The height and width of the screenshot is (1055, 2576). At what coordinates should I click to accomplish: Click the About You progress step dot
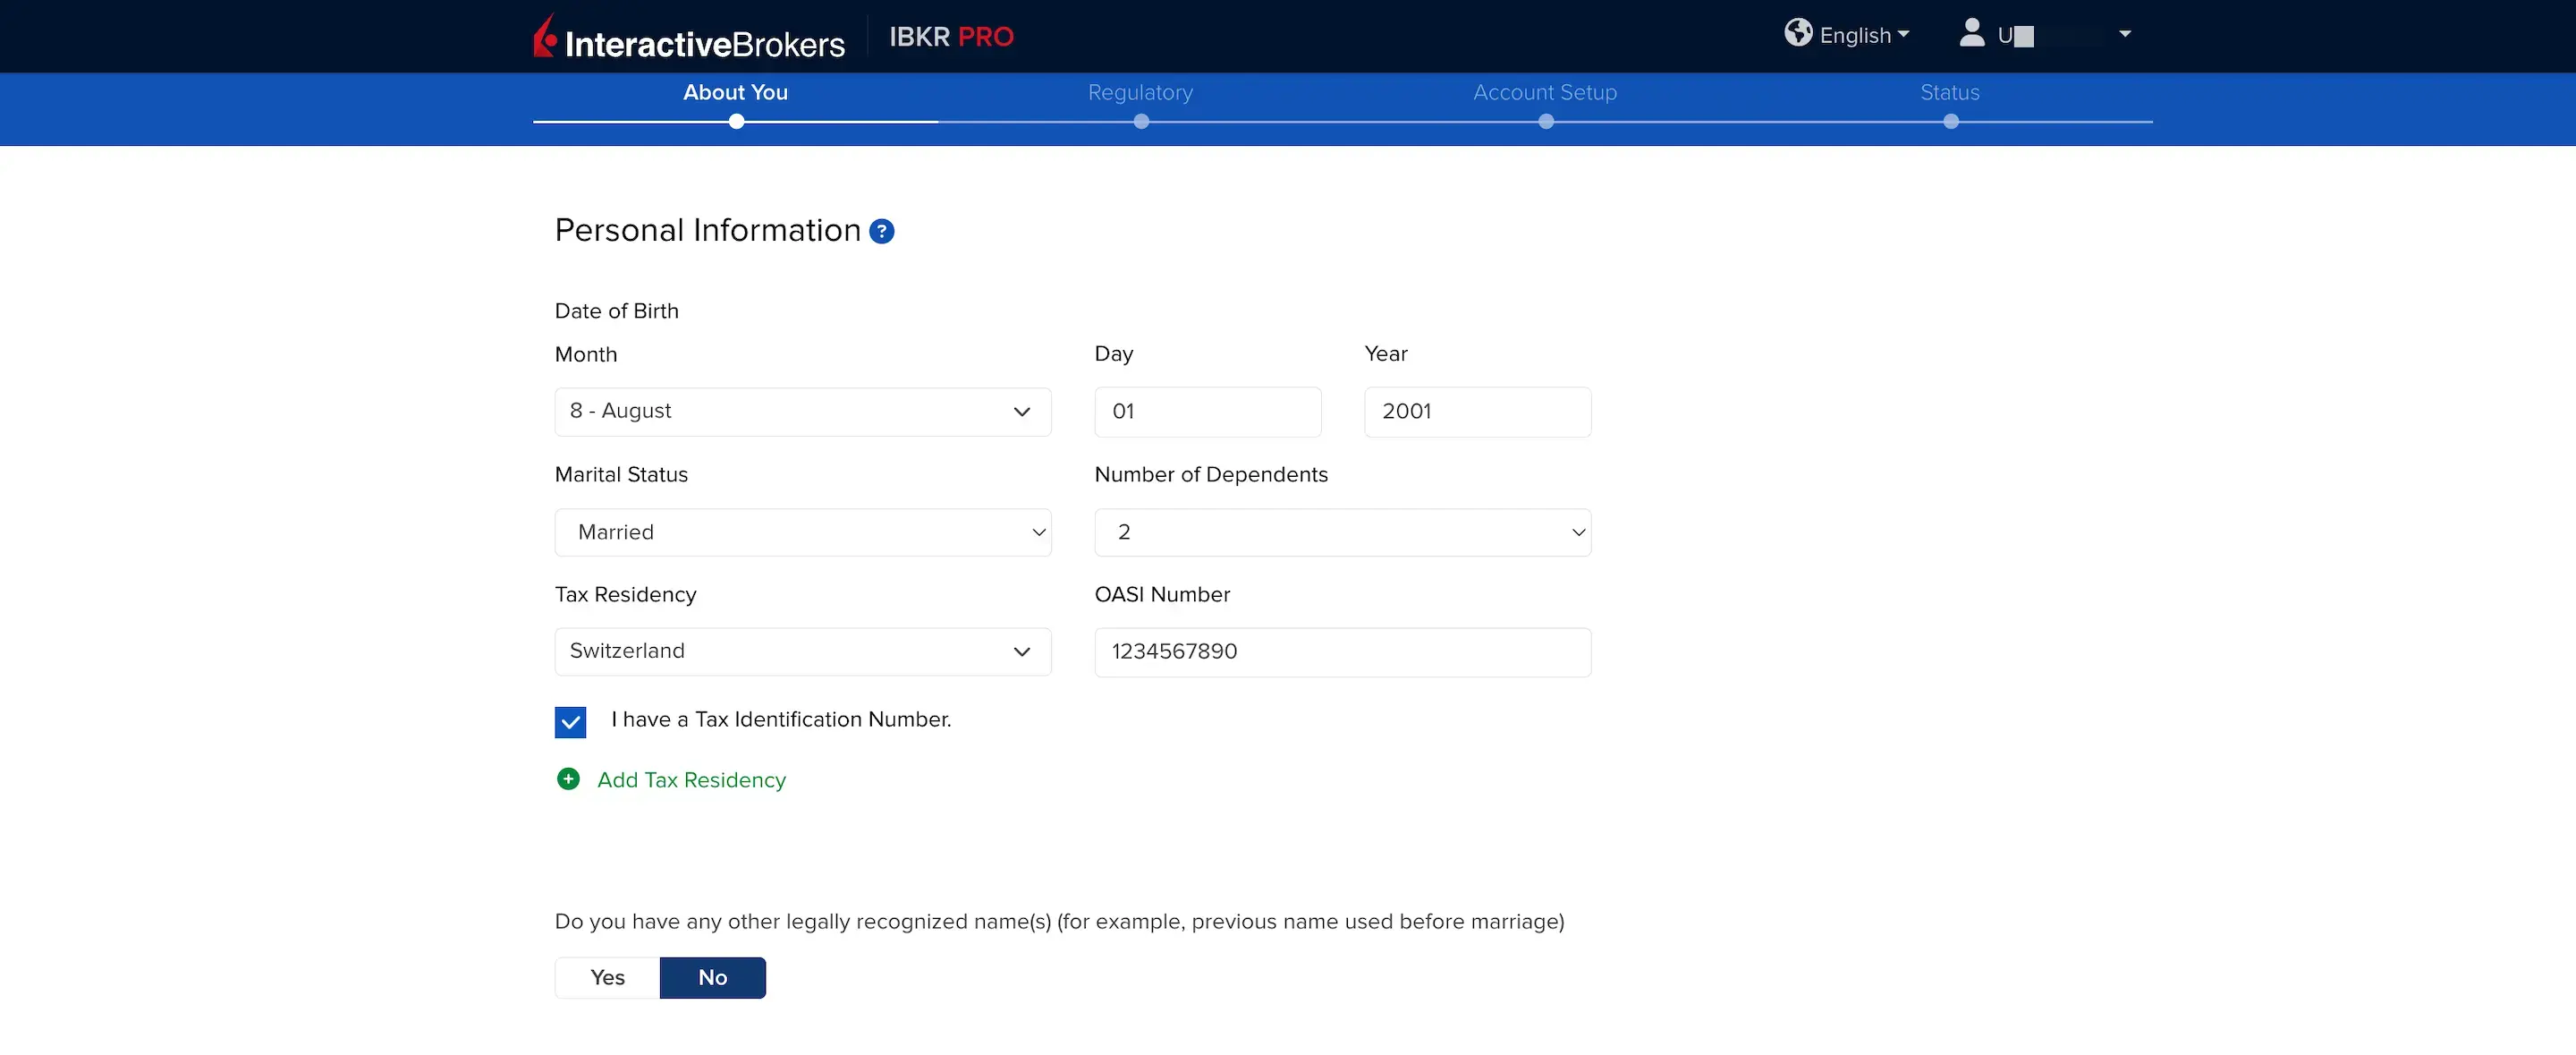point(736,122)
